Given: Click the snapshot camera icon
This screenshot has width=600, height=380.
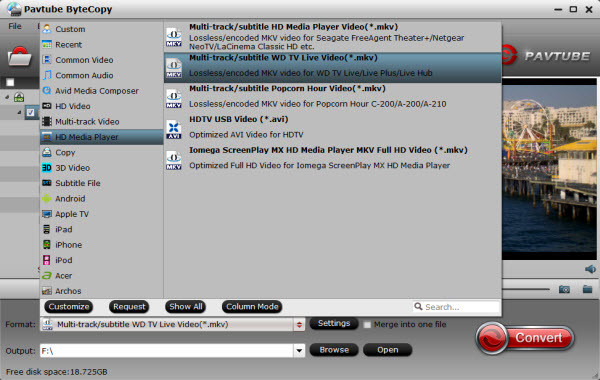Looking at the screenshot, I should (564, 289).
